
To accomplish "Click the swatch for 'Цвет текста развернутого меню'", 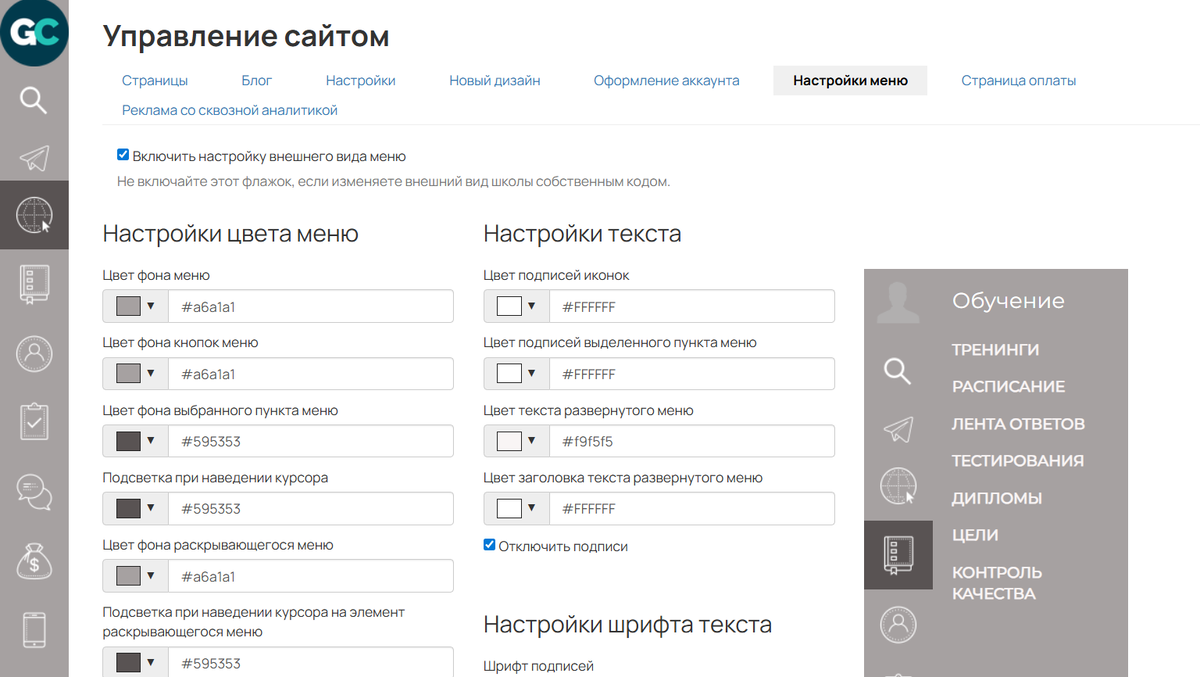I will tap(509, 441).
